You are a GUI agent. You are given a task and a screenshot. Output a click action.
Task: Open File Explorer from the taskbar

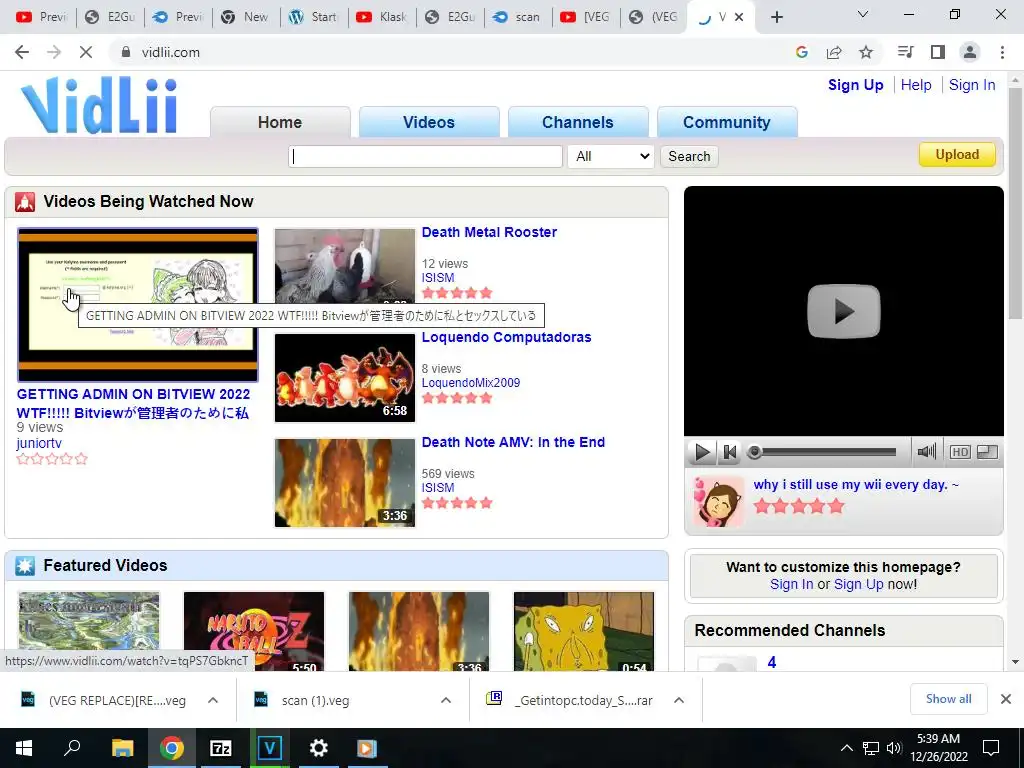click(x=122, y=748)
